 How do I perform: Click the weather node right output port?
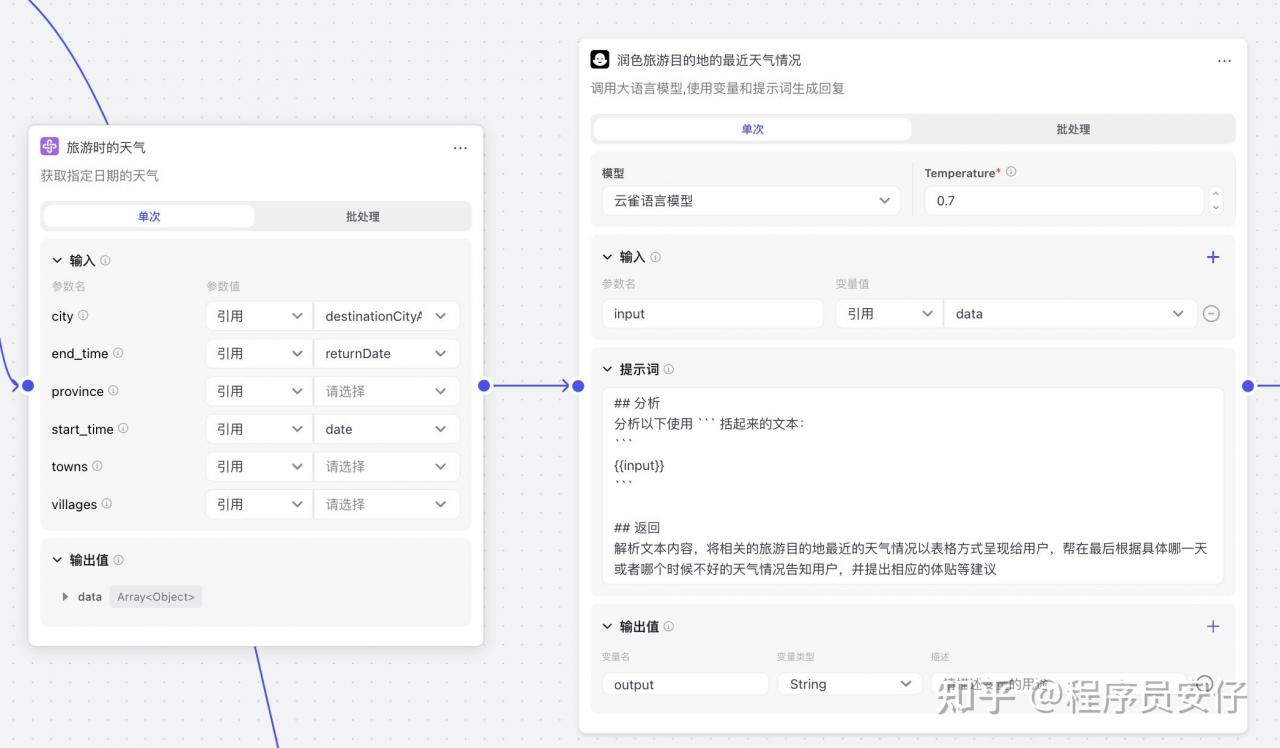click(484, 385)
